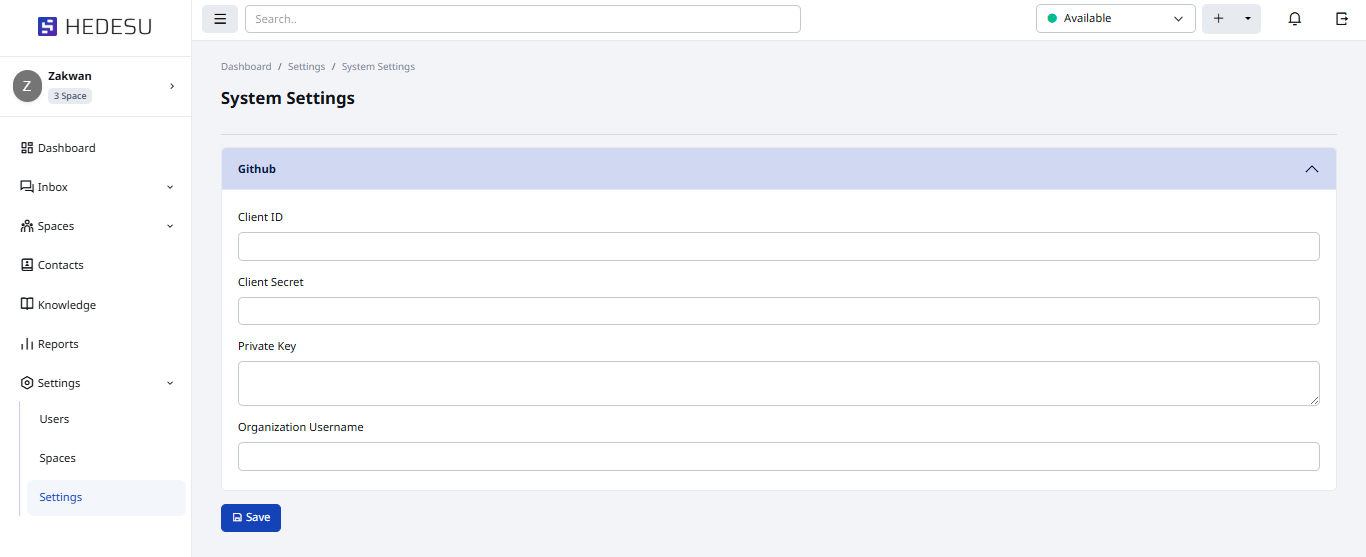Open the Available status dropdown

(1115, 19)
